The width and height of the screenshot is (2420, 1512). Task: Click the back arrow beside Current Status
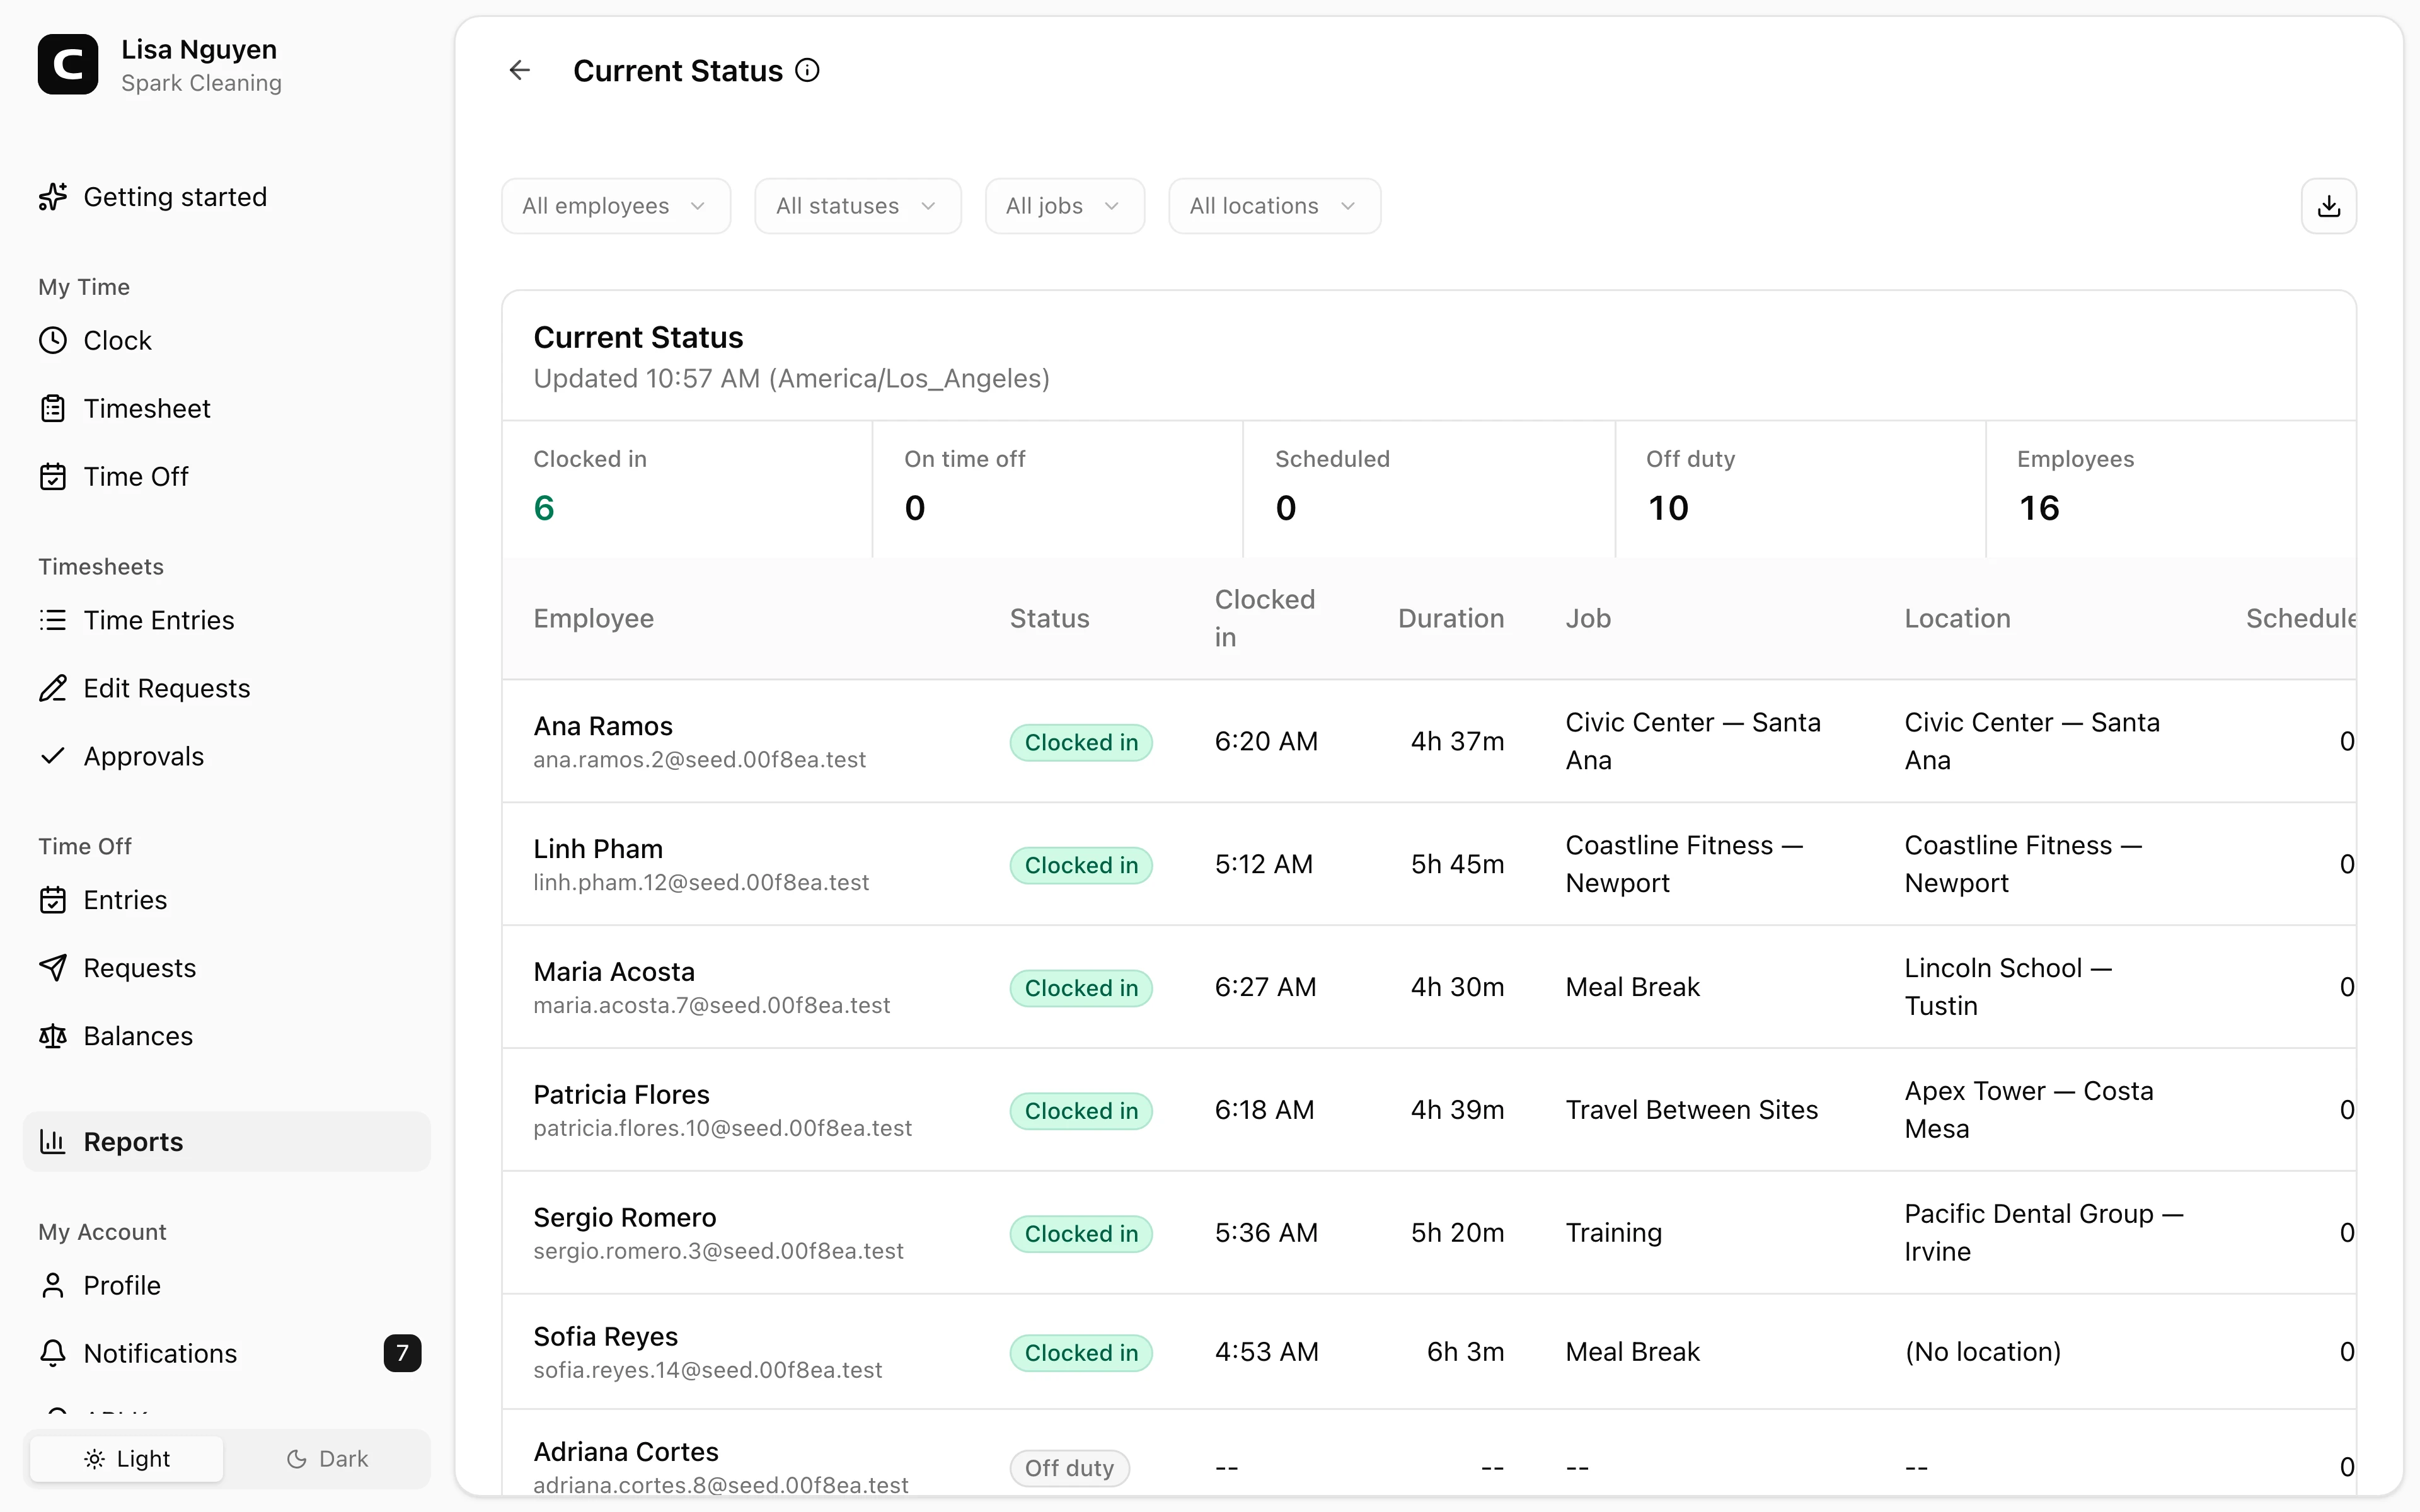(519, 70)
